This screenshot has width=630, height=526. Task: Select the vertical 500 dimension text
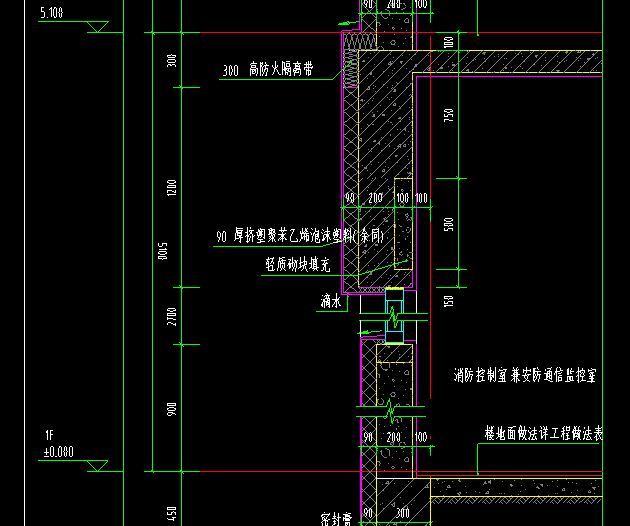(449, 224)
